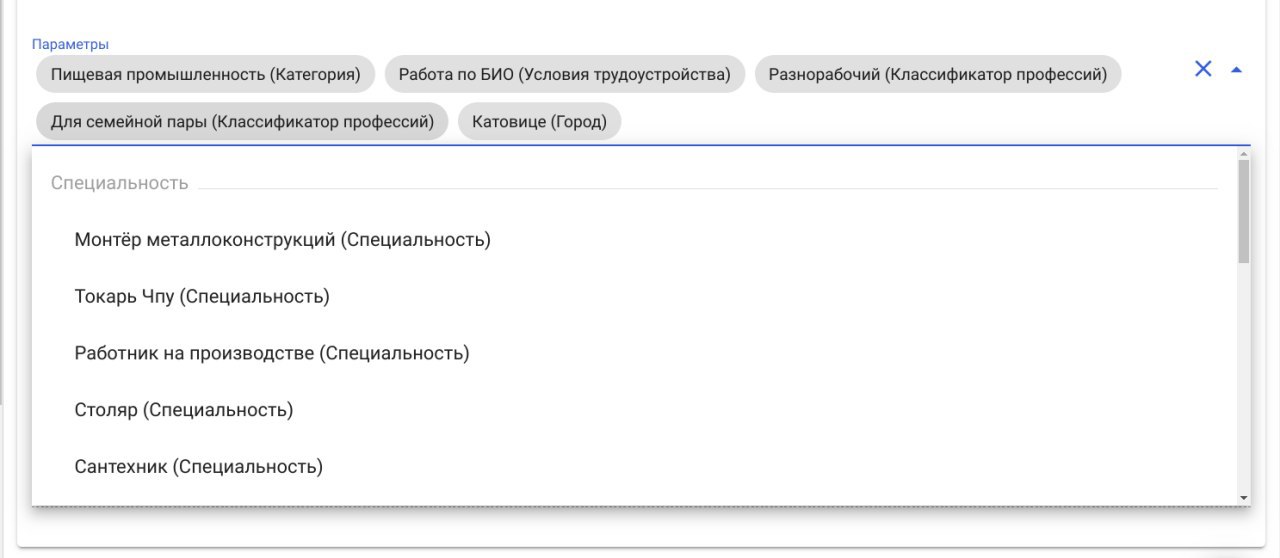Click the Для семейной пары chip
Viewport: 1280px width, 558px height.
[x=242, y=122]
